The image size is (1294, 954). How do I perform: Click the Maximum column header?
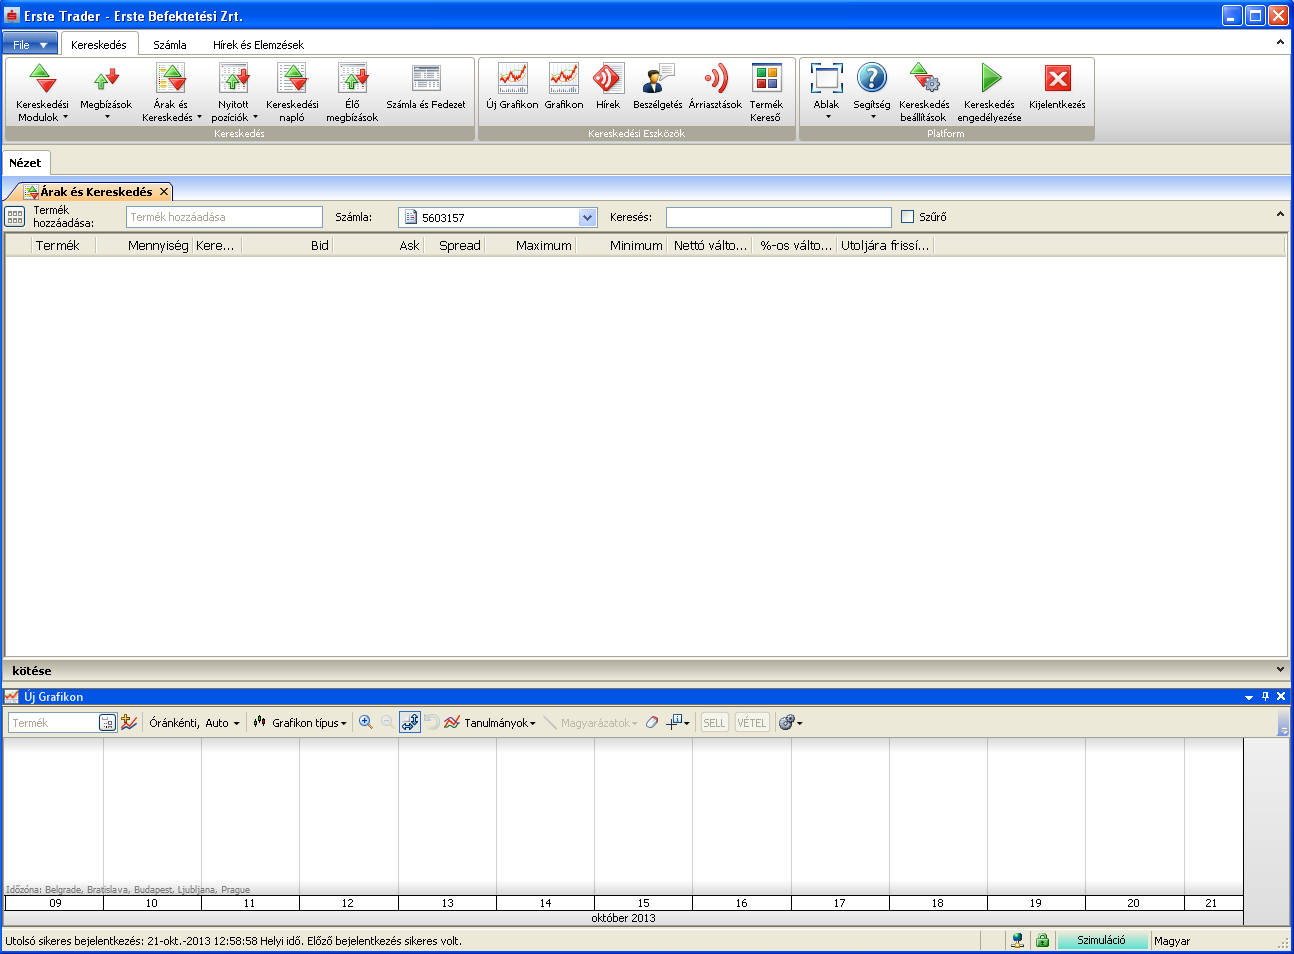click(x=530, y=245)
